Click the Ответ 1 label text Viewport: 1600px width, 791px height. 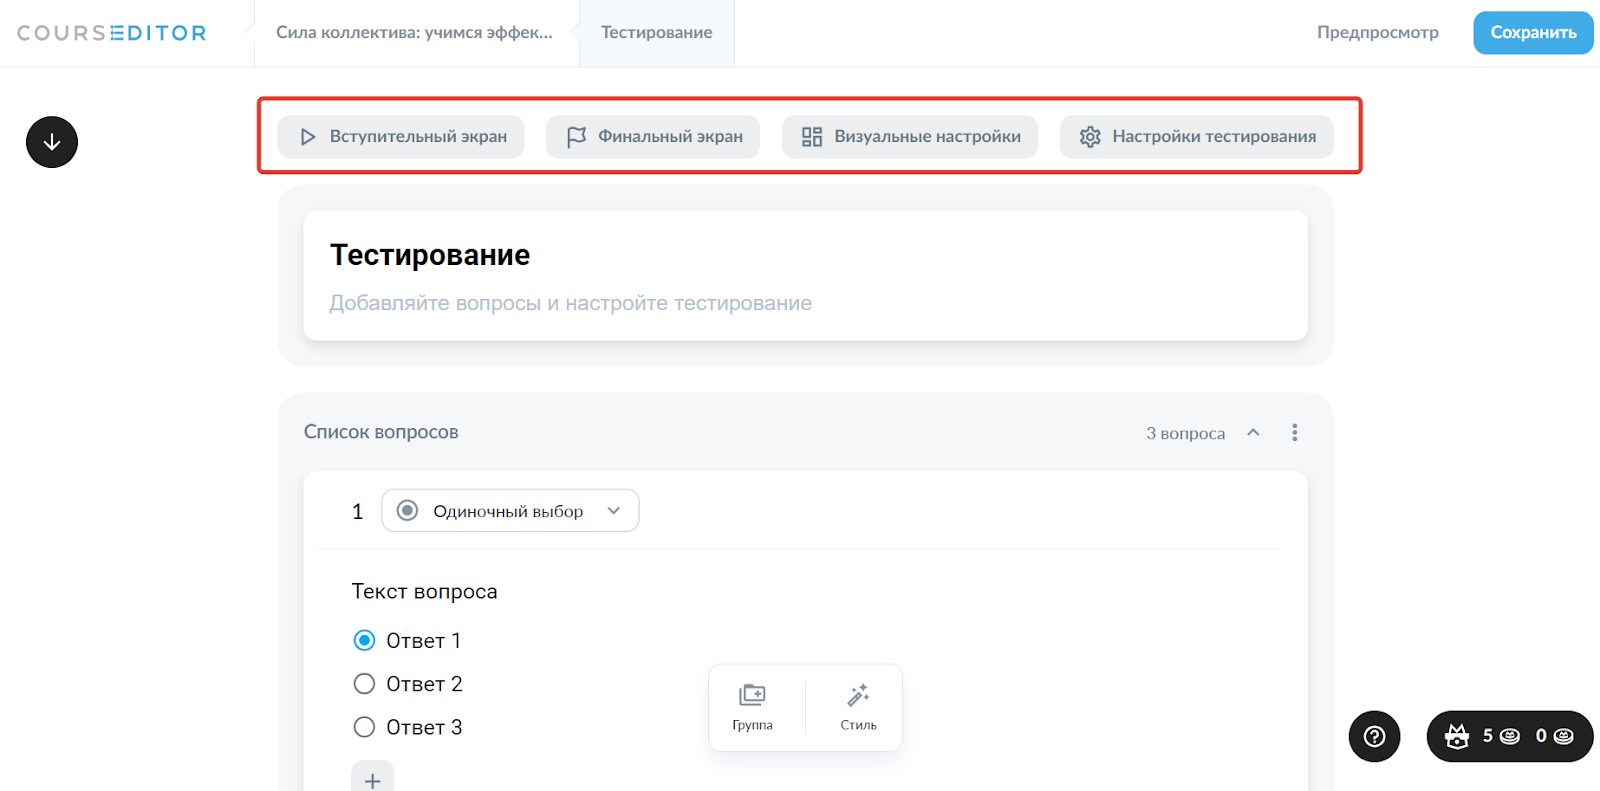pyautogui.click(x=424, y=640)
